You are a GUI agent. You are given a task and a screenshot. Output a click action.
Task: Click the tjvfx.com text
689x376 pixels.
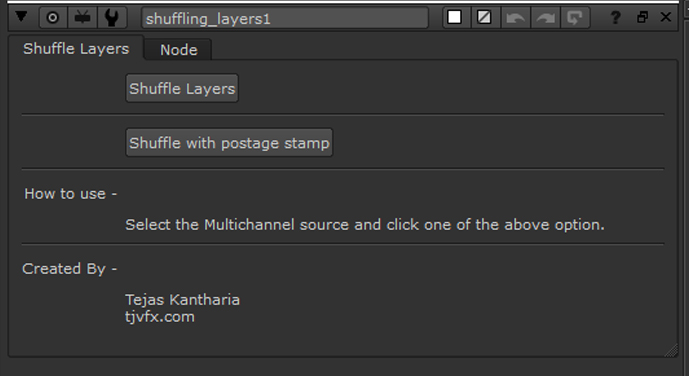pyautogui.click(x=160, y=317)
